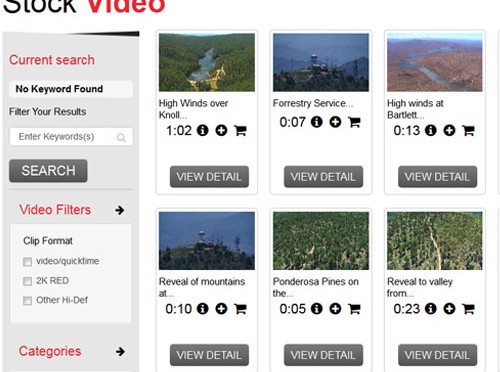This screenshot has width=500, height=372.
Task: Show info for Reveal to valley clip
Action: [430, 309]
